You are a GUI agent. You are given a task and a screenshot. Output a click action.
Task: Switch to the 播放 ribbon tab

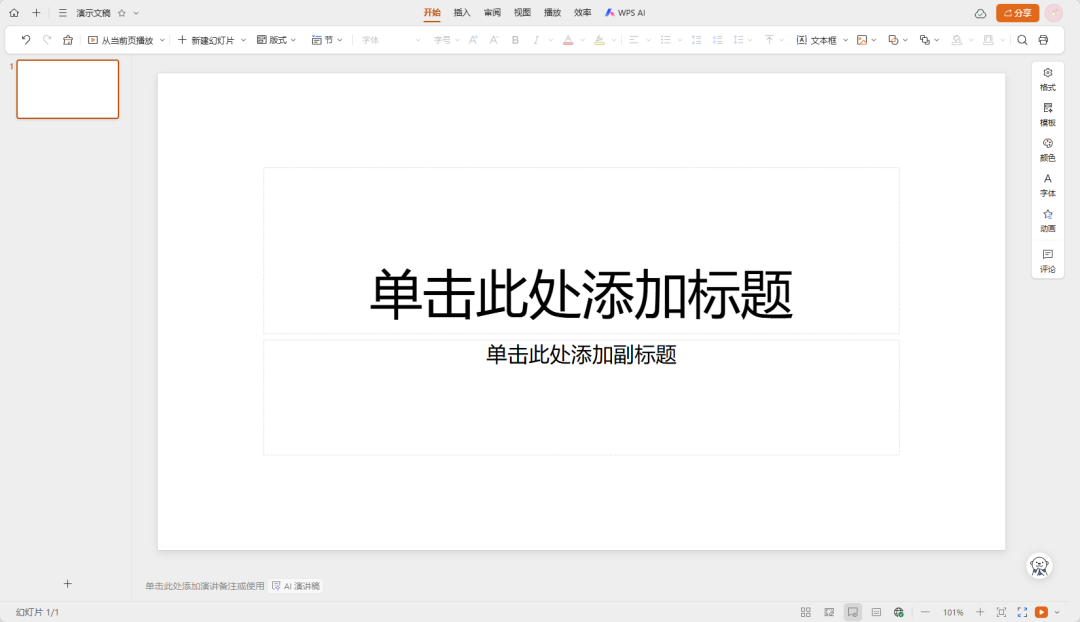click(x=551, y=12)
